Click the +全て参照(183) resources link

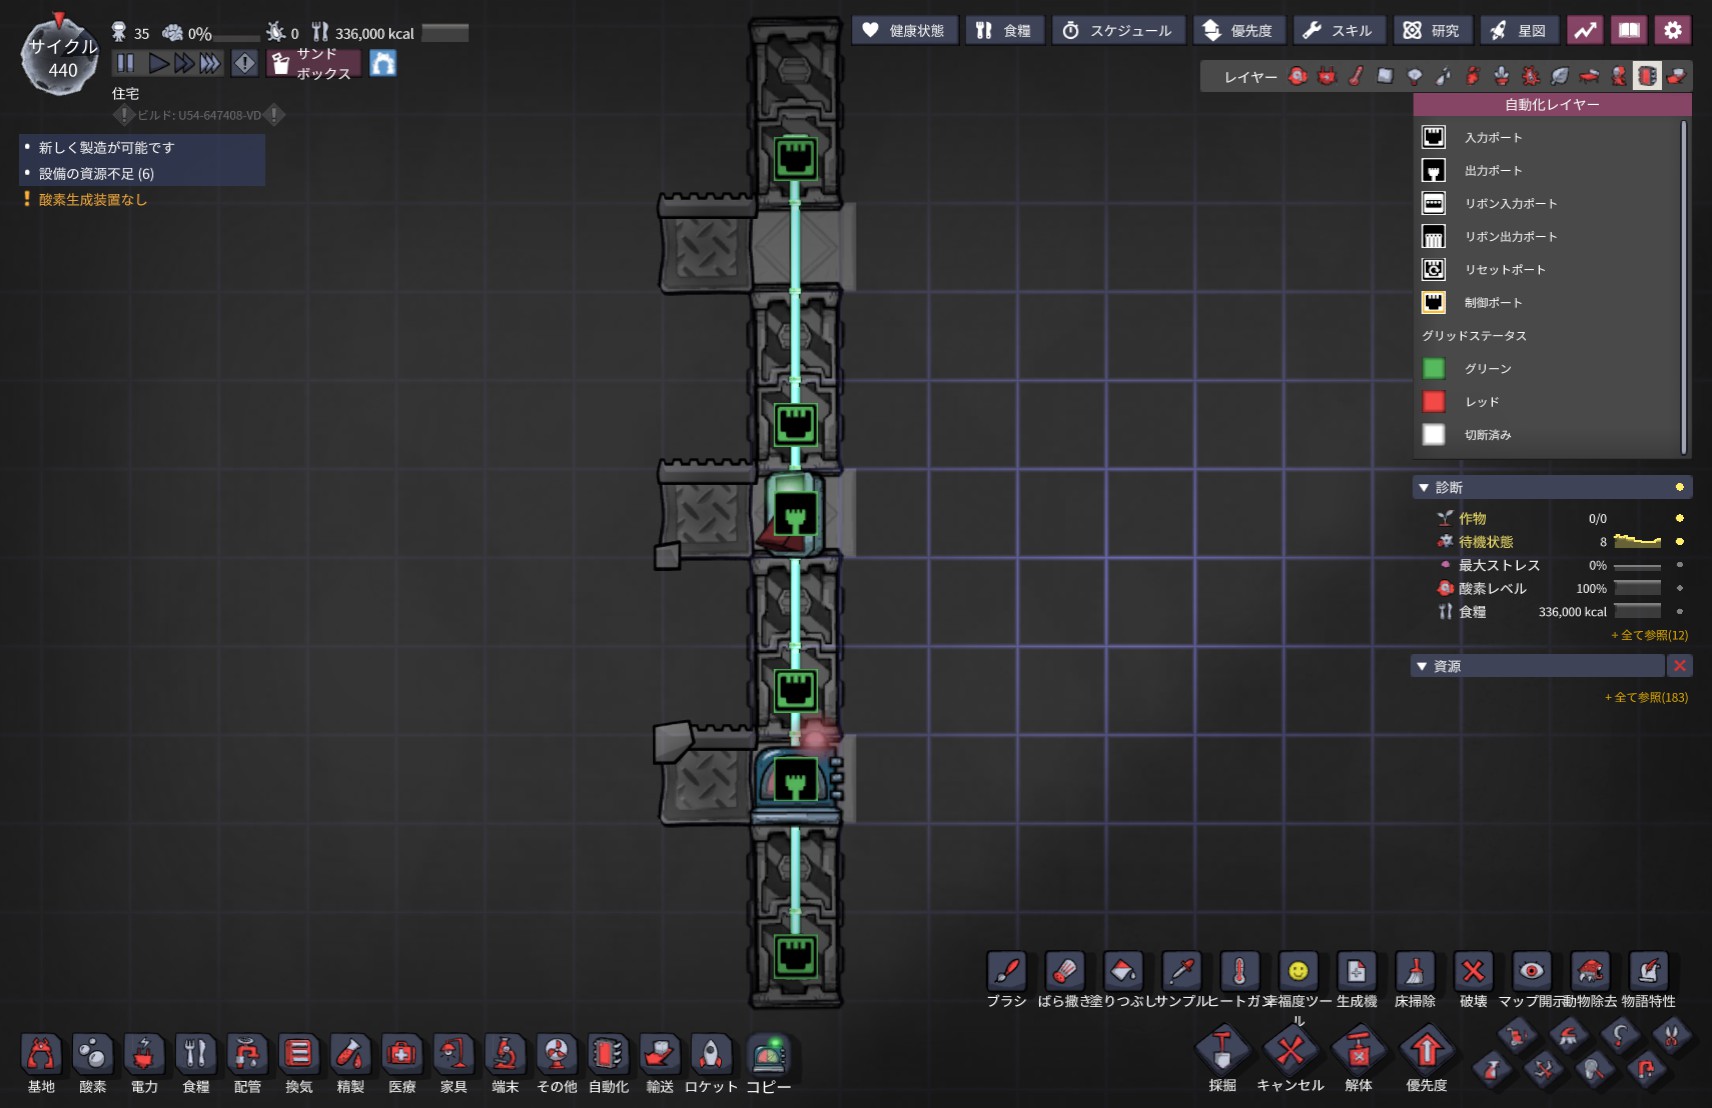[1646, 697]
